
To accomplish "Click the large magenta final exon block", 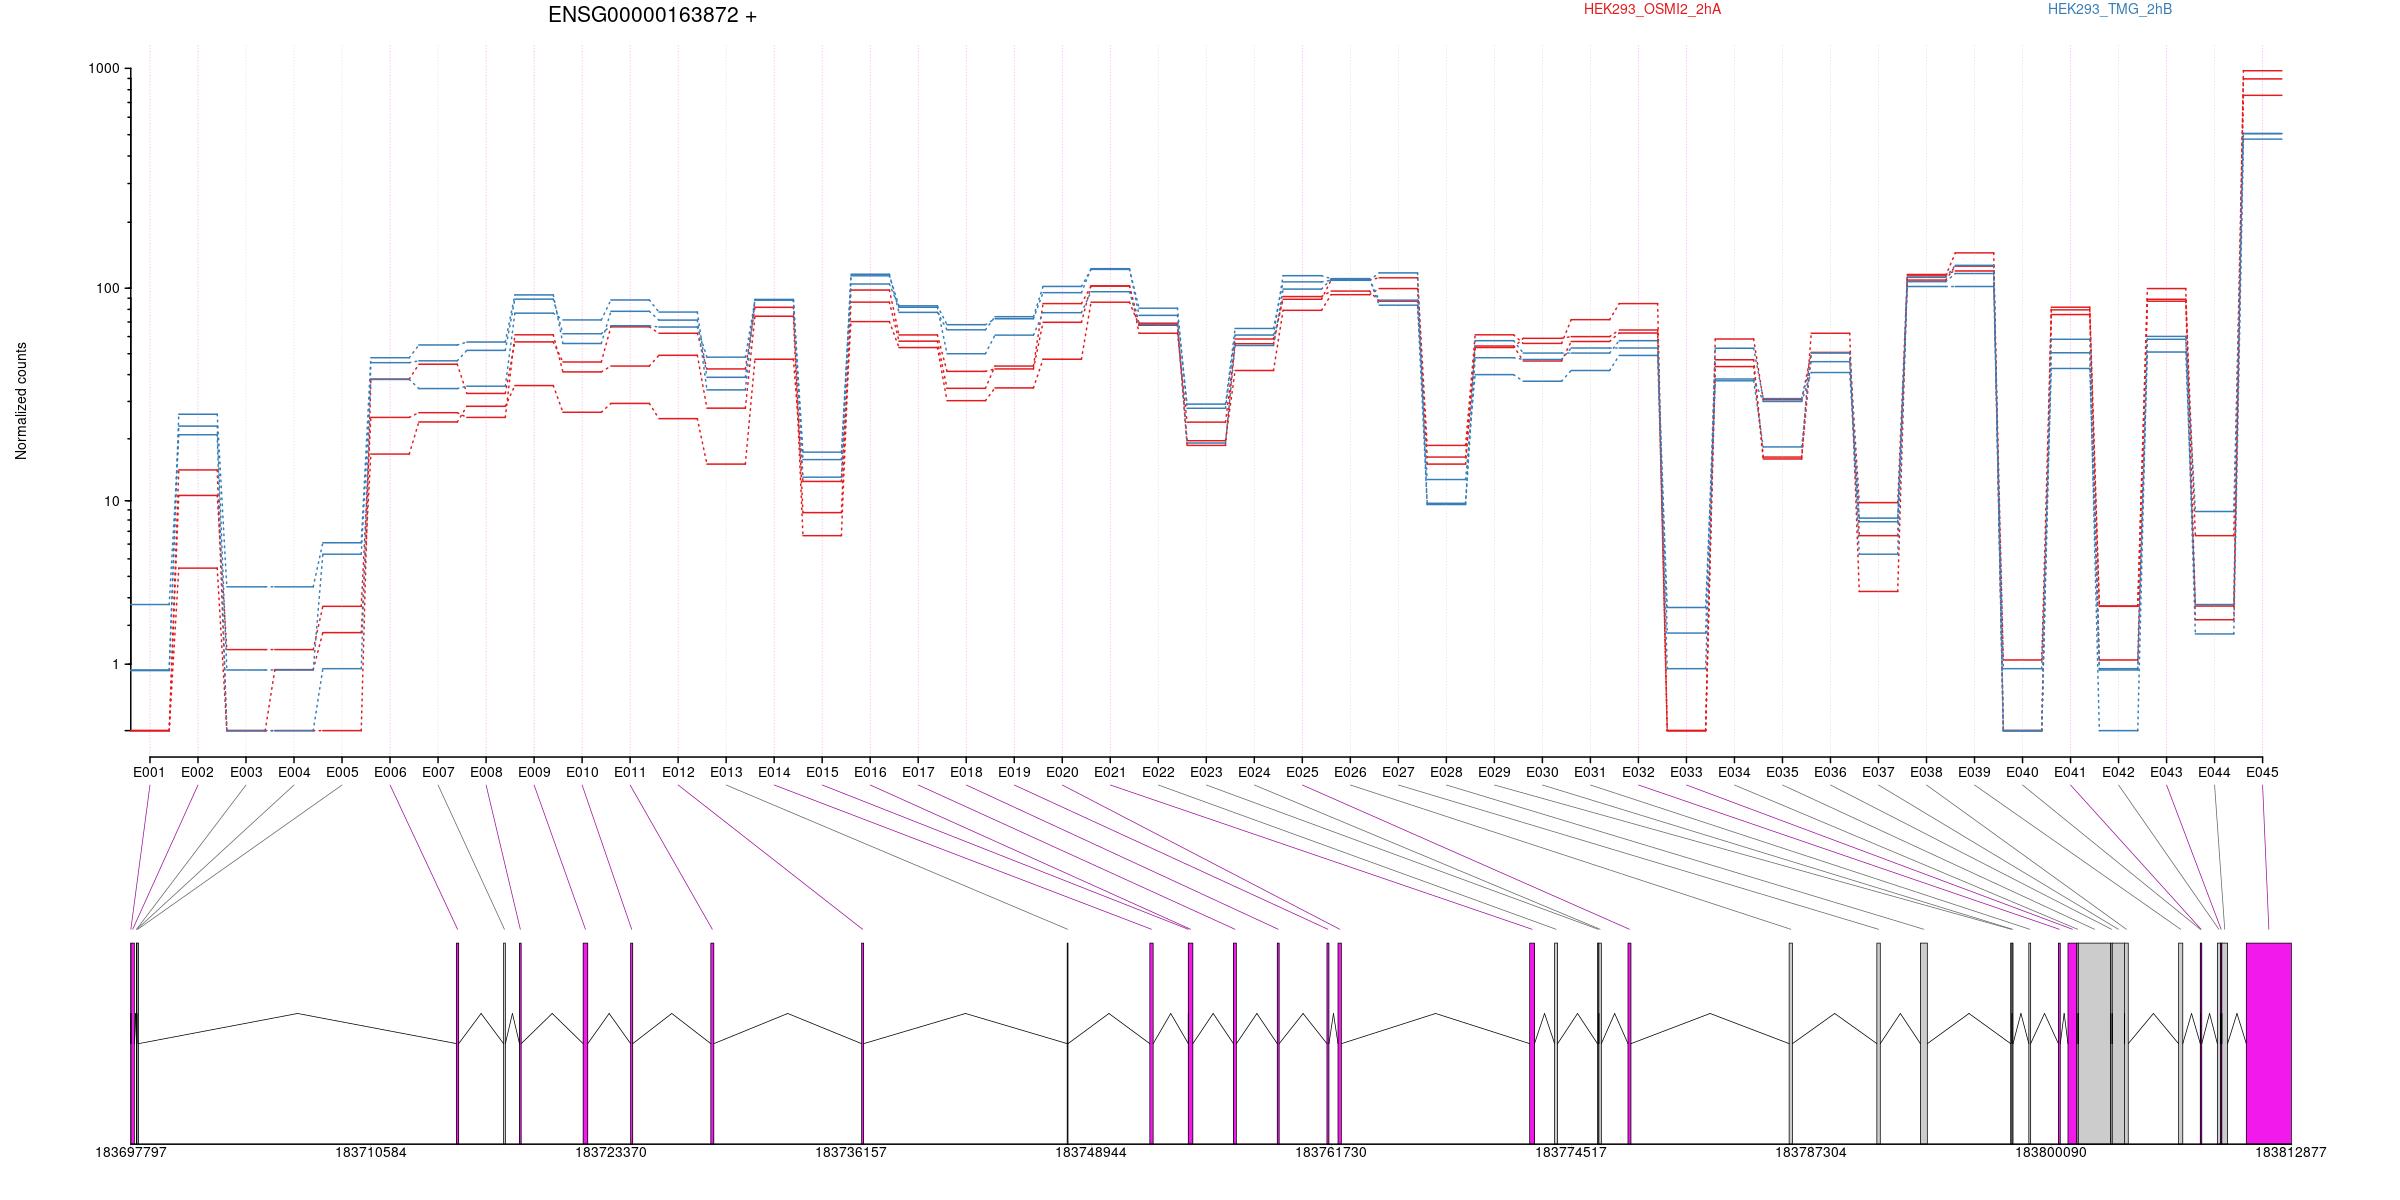I will click(2269, 1043).
